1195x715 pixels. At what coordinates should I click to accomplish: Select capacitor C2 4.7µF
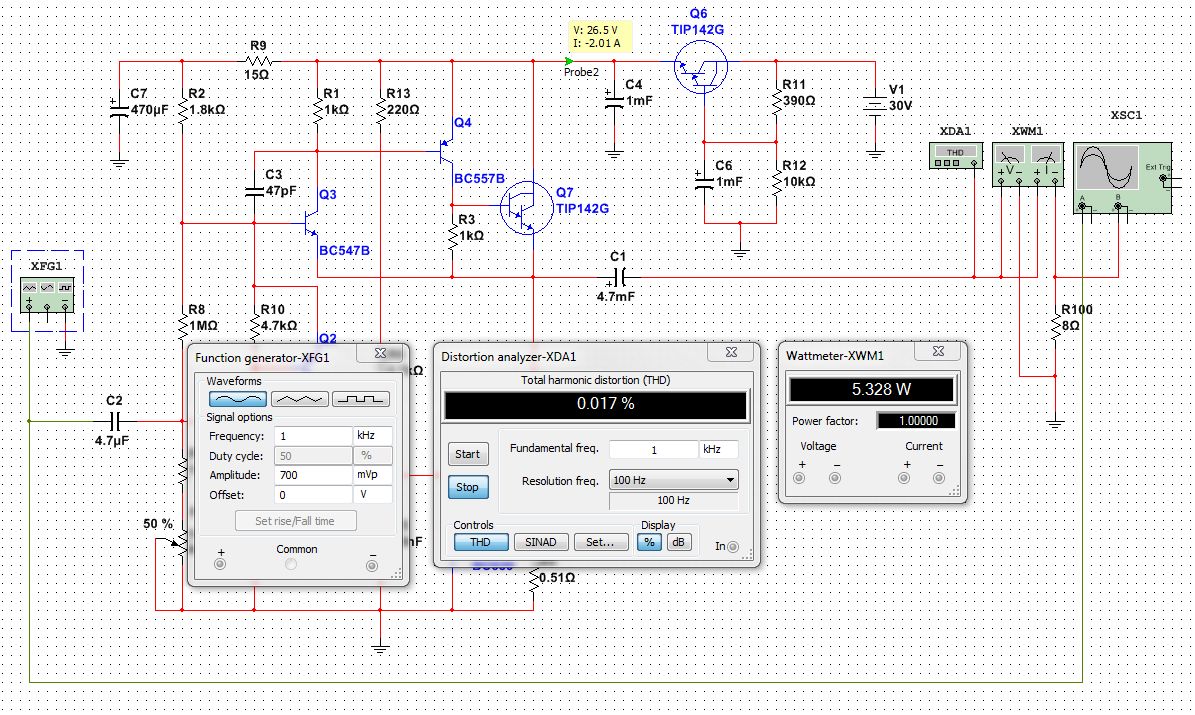(114, 420)
